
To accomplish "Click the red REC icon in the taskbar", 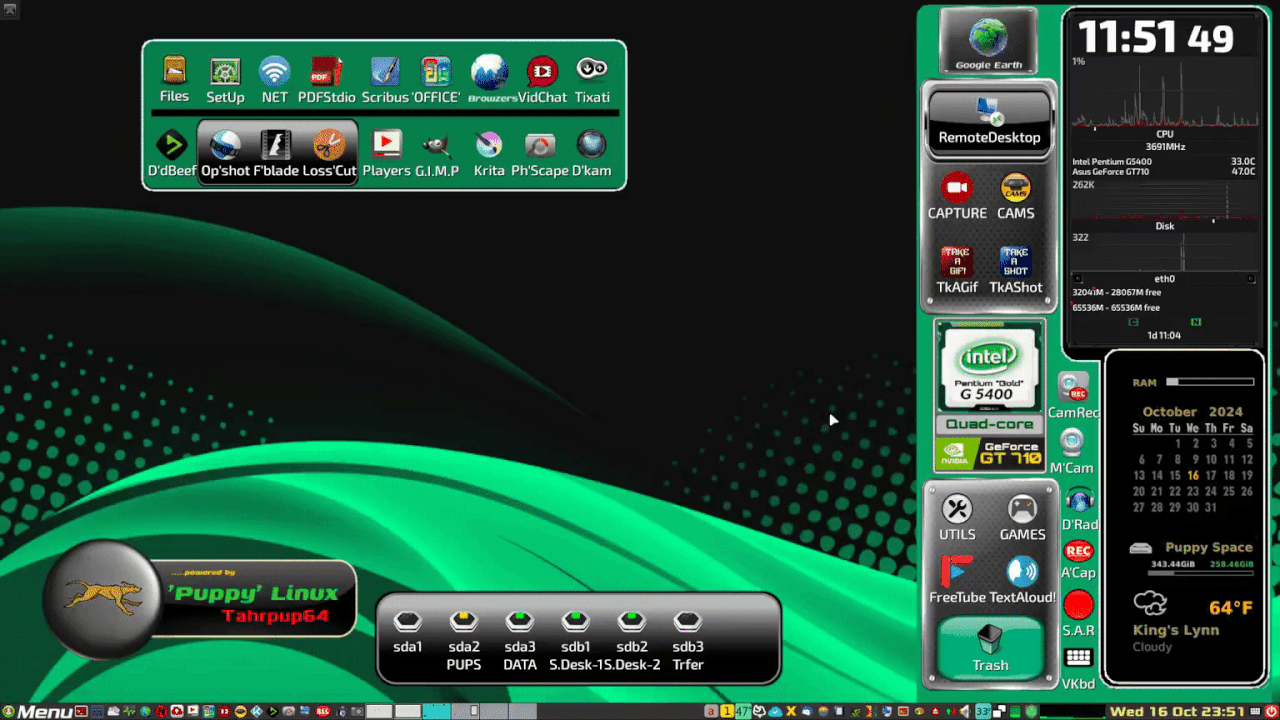I will tap(323, 712).
